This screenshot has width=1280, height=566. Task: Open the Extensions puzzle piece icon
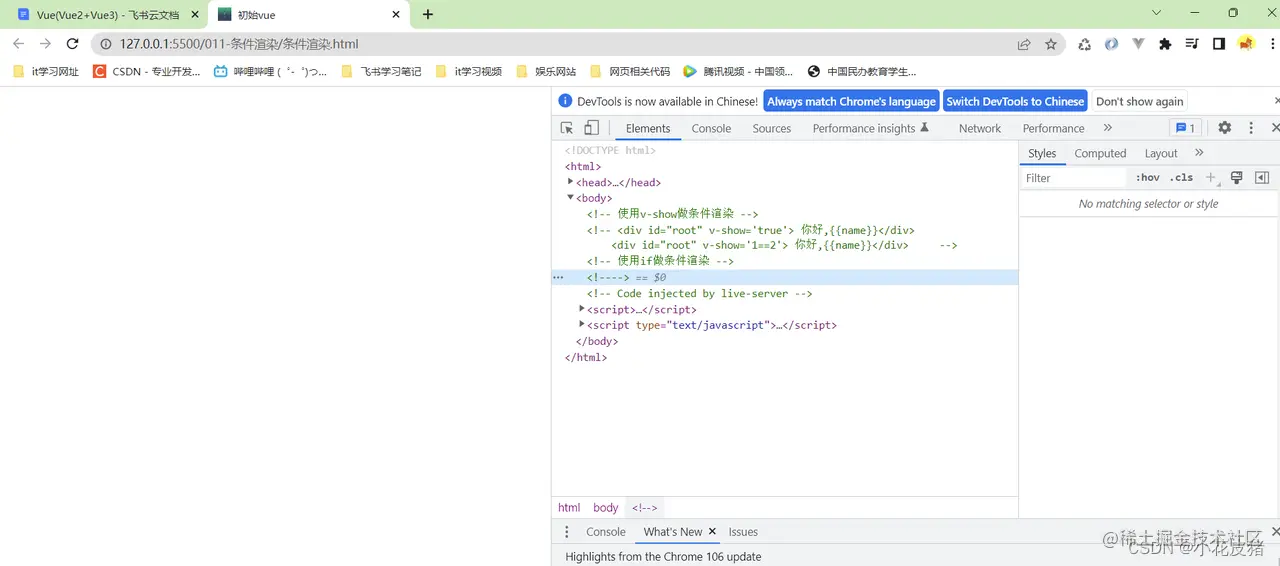click(1165, 44)
